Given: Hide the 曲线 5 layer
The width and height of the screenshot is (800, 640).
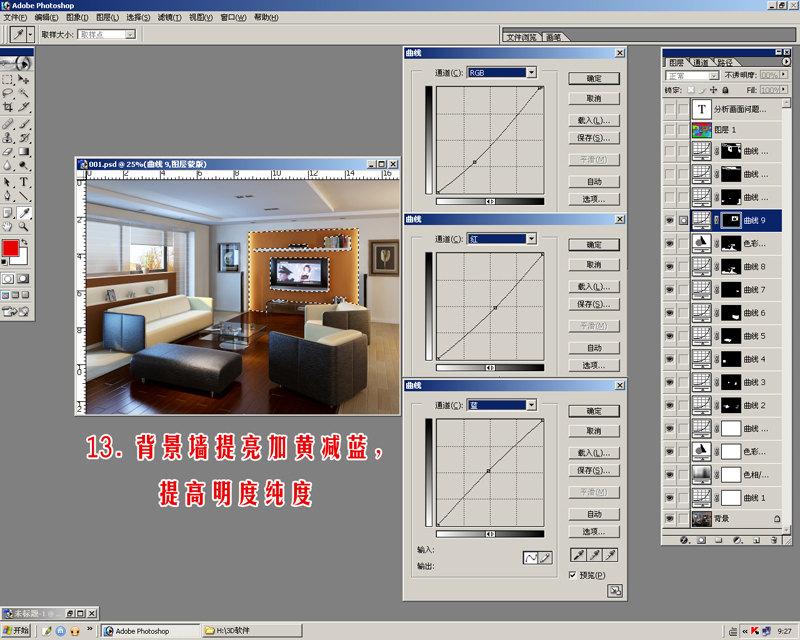Looking at the screenshot, I should coord(669,336).
